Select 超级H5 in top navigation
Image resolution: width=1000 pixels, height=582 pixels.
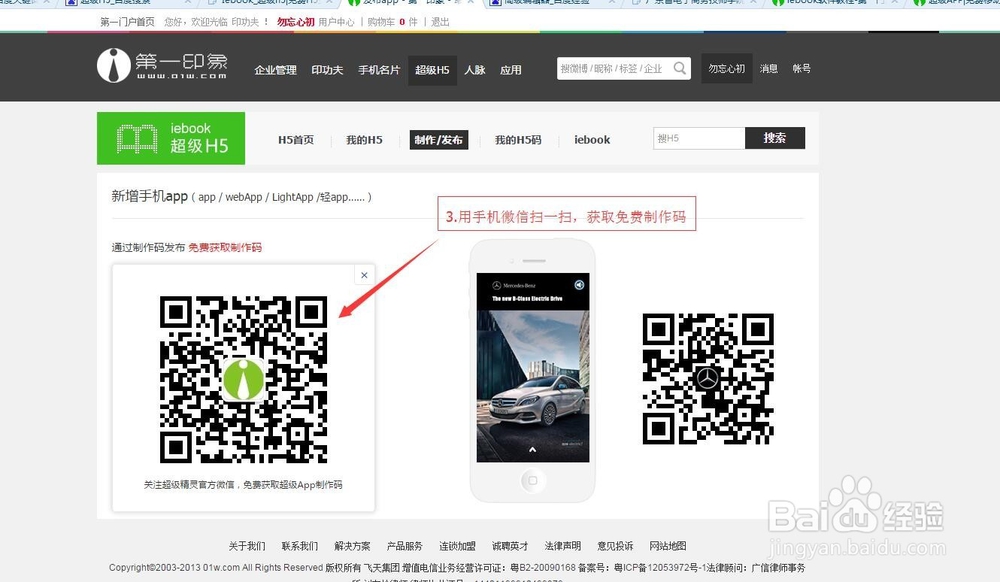coord(432,70)
